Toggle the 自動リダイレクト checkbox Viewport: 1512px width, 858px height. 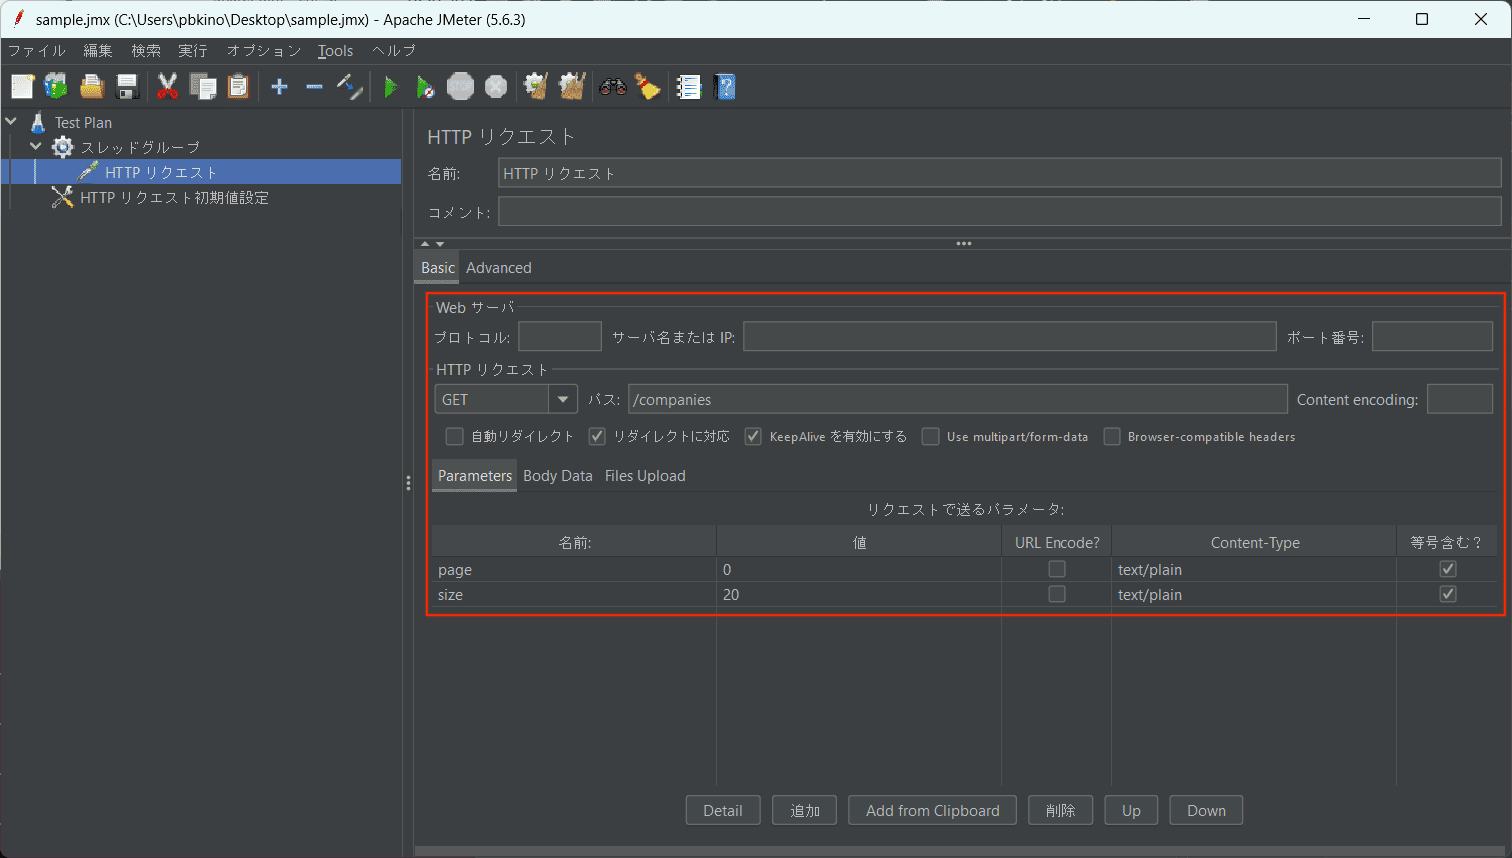tap(455, 436)
